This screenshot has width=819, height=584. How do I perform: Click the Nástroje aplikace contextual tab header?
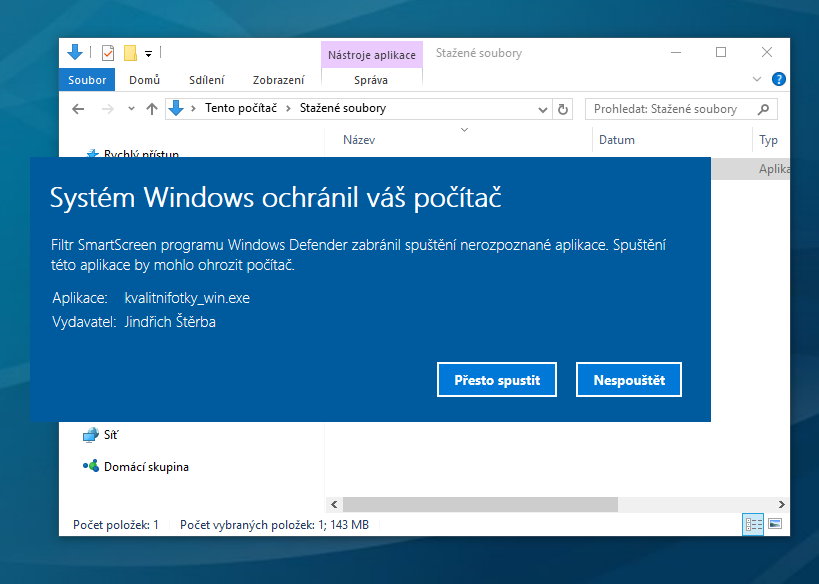372,55
